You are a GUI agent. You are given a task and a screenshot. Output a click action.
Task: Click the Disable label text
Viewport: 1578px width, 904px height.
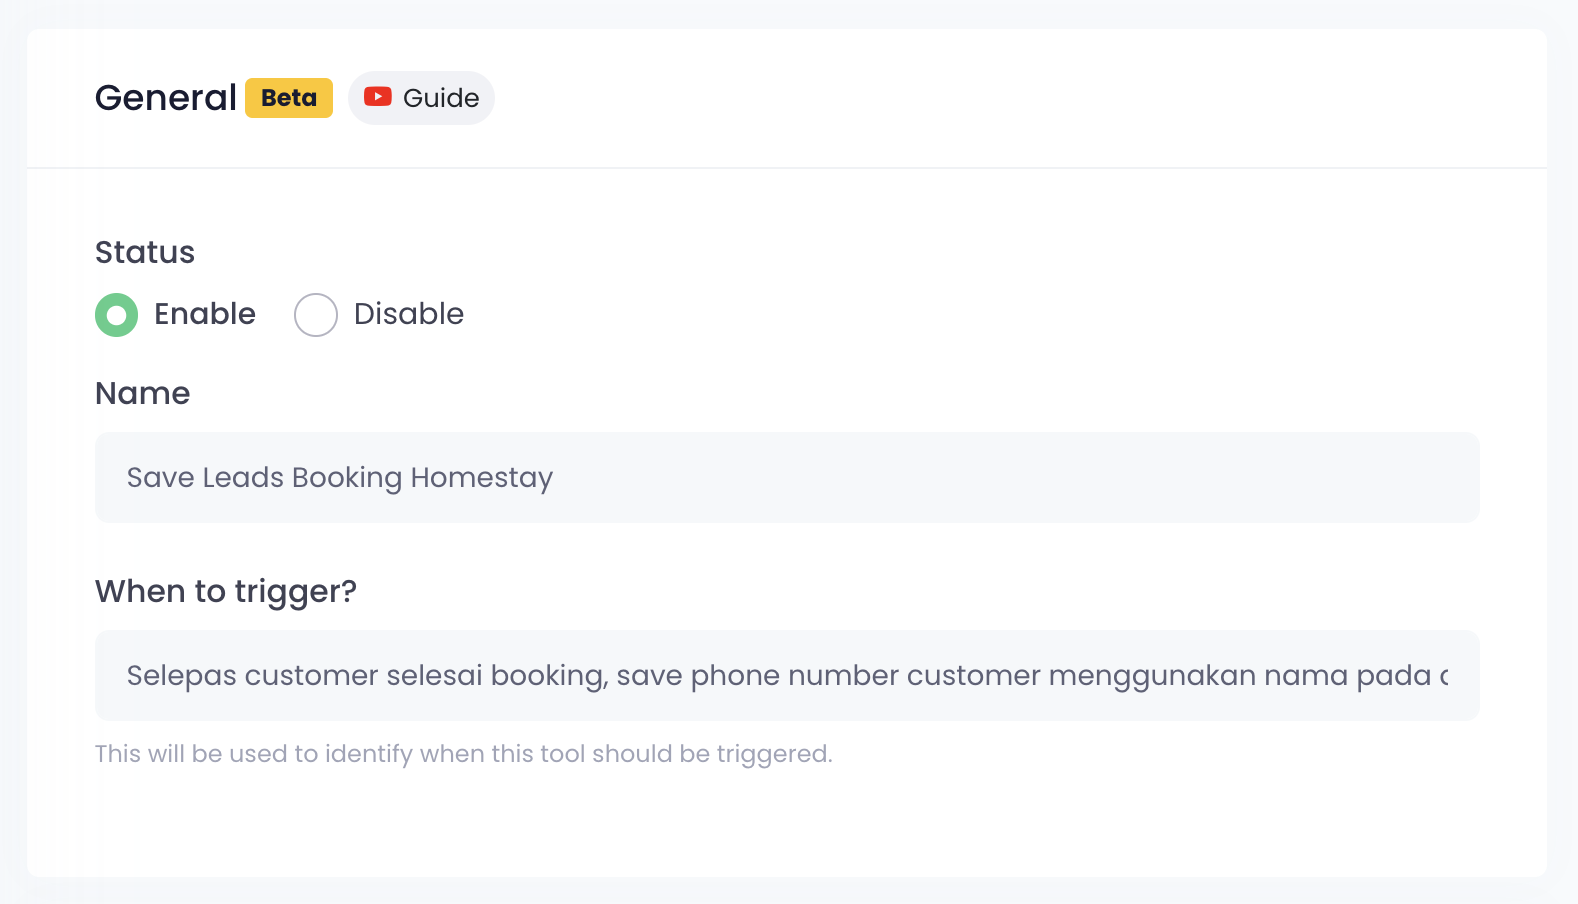click(x=409, y=314)
